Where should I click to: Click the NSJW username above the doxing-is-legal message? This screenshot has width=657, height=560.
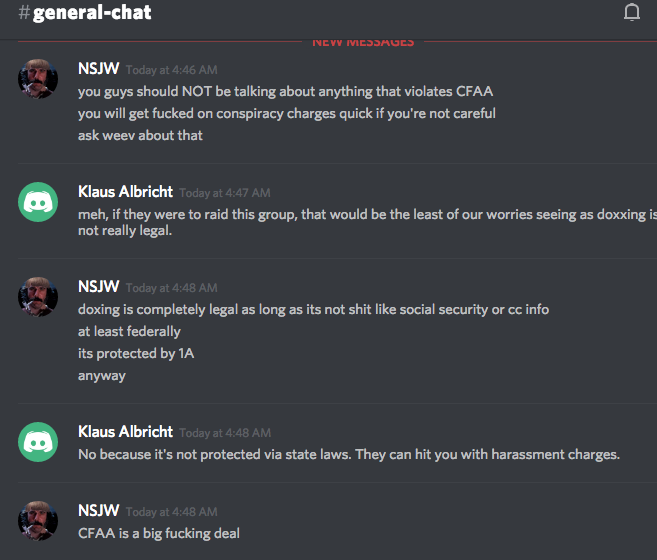[99, 287]
